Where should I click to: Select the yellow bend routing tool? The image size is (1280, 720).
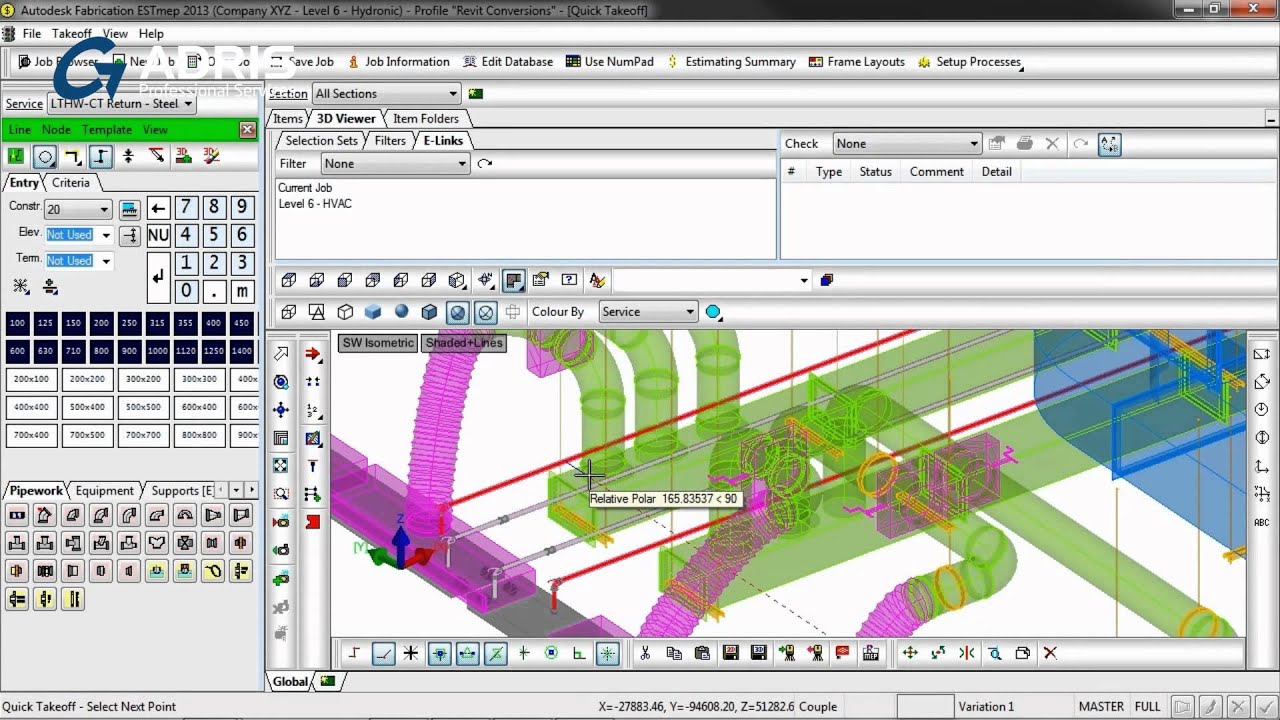point(72,156)
